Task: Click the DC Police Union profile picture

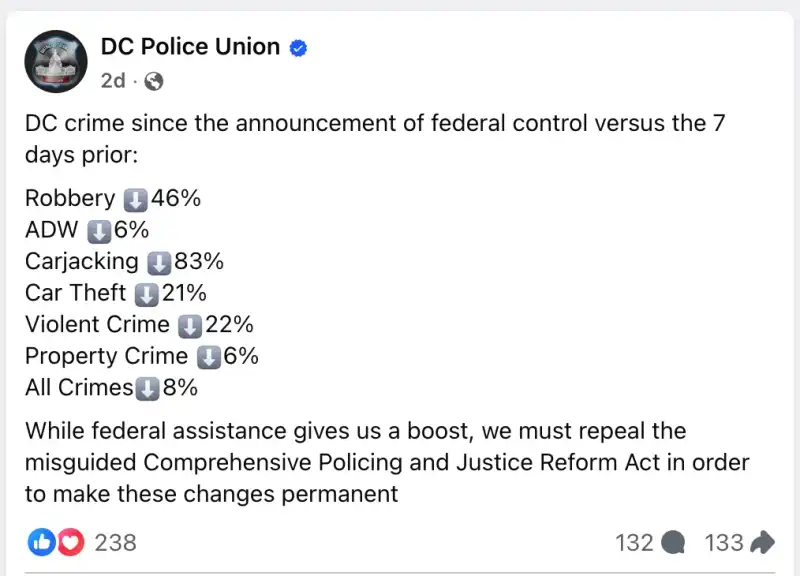Action: (55, 62)
